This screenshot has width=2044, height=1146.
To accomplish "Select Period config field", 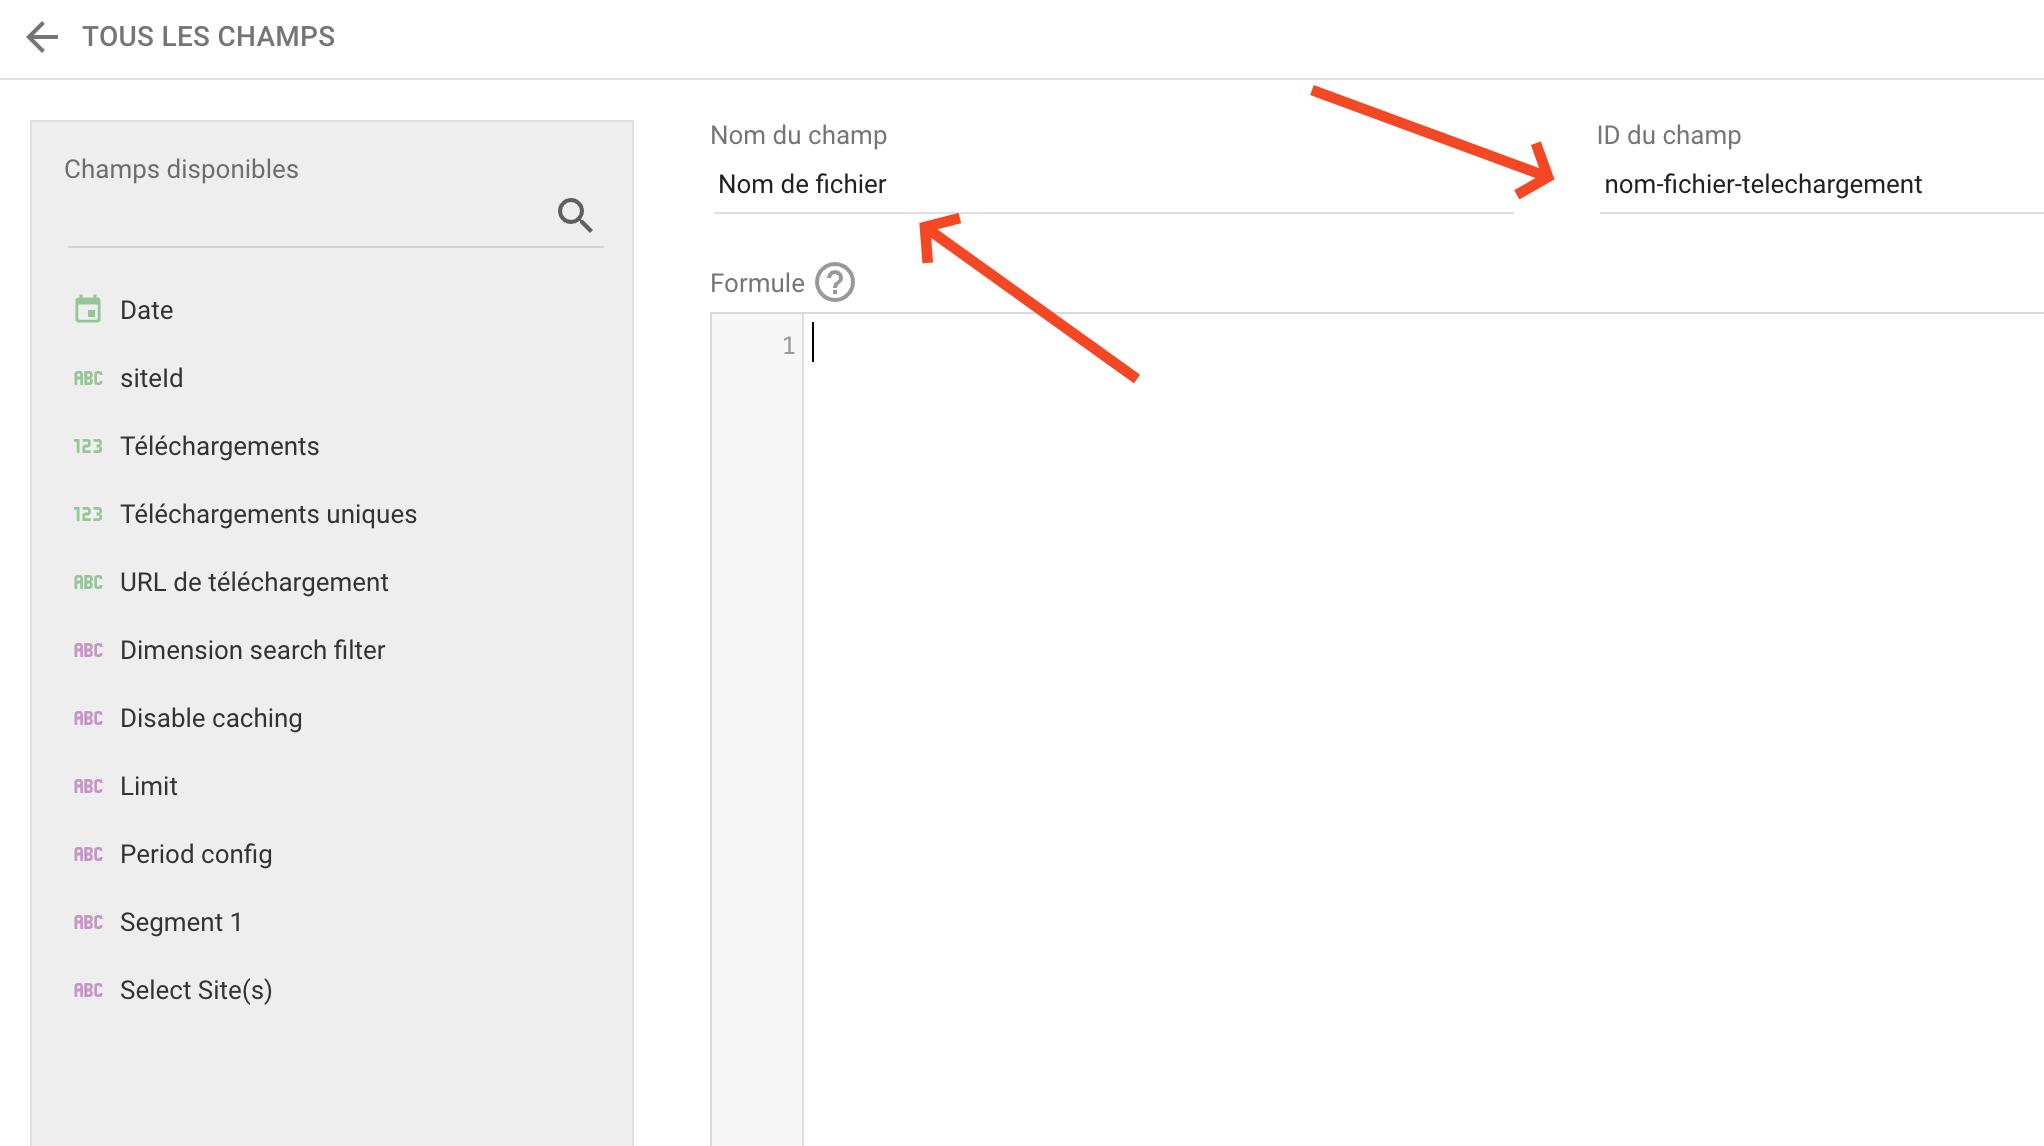I will pyautogui.click(x=196, y=854).
